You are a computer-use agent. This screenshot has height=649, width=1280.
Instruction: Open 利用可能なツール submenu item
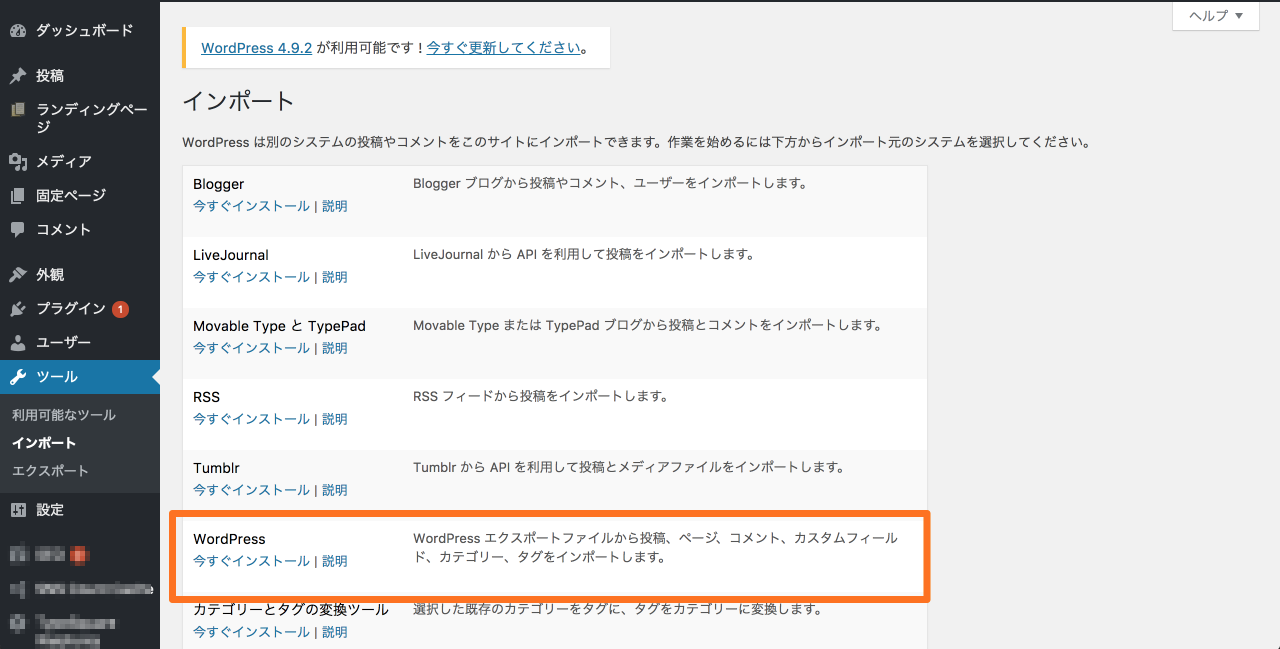64,415
